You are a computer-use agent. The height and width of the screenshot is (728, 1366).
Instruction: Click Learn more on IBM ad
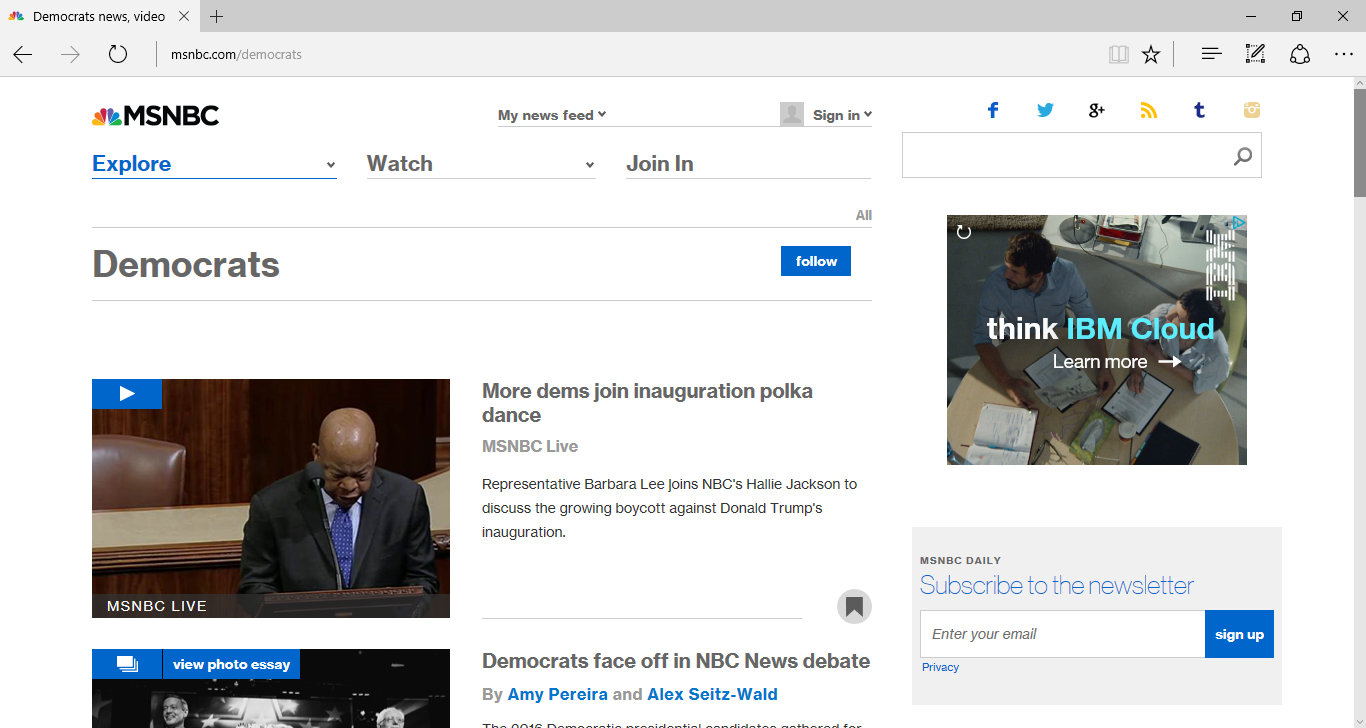[1117, 362]
